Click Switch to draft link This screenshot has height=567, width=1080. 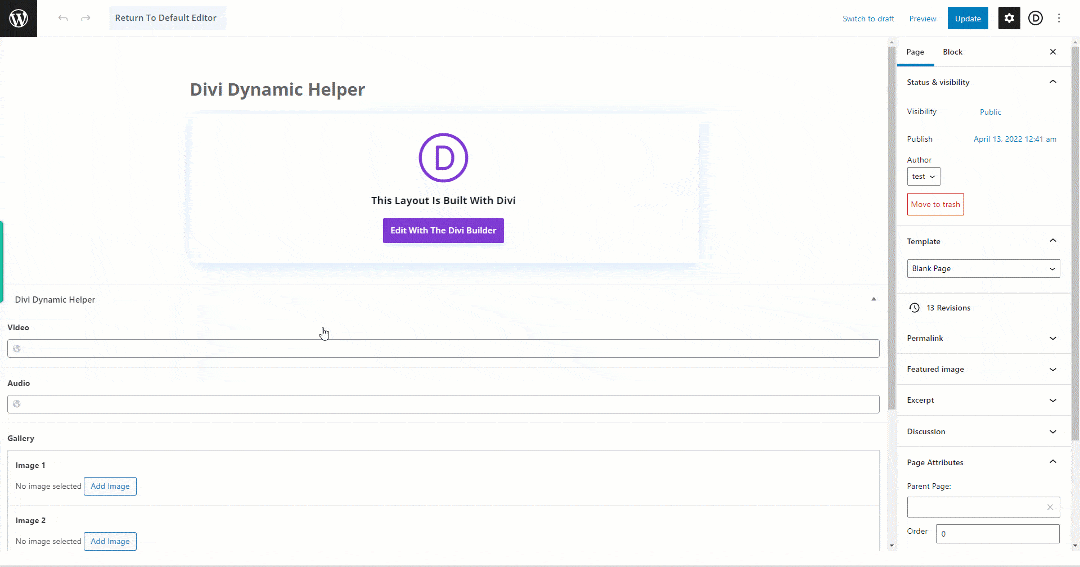click(868, 19)
